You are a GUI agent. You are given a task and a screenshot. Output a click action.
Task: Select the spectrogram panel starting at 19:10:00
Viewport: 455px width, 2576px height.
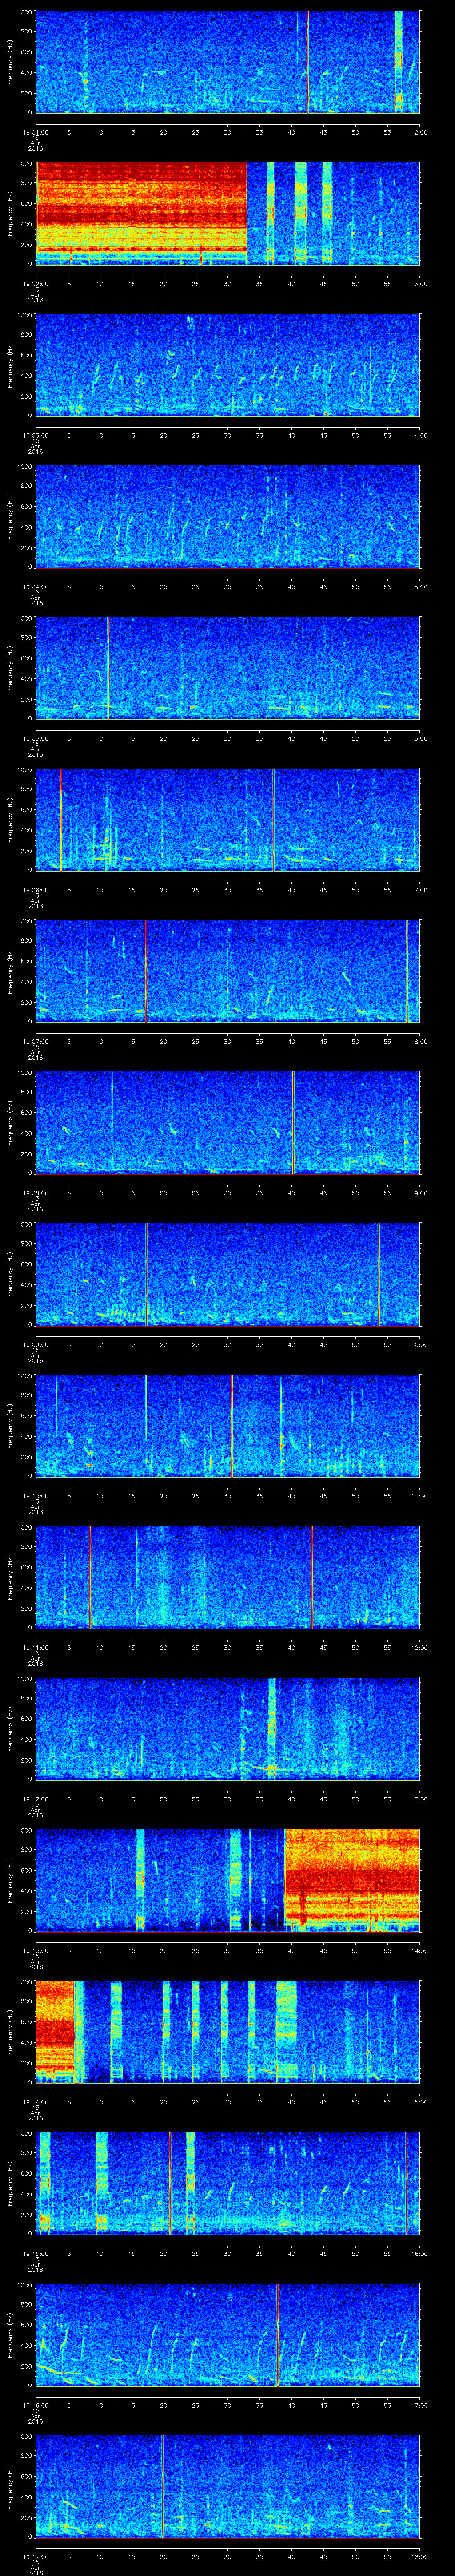228,1425
